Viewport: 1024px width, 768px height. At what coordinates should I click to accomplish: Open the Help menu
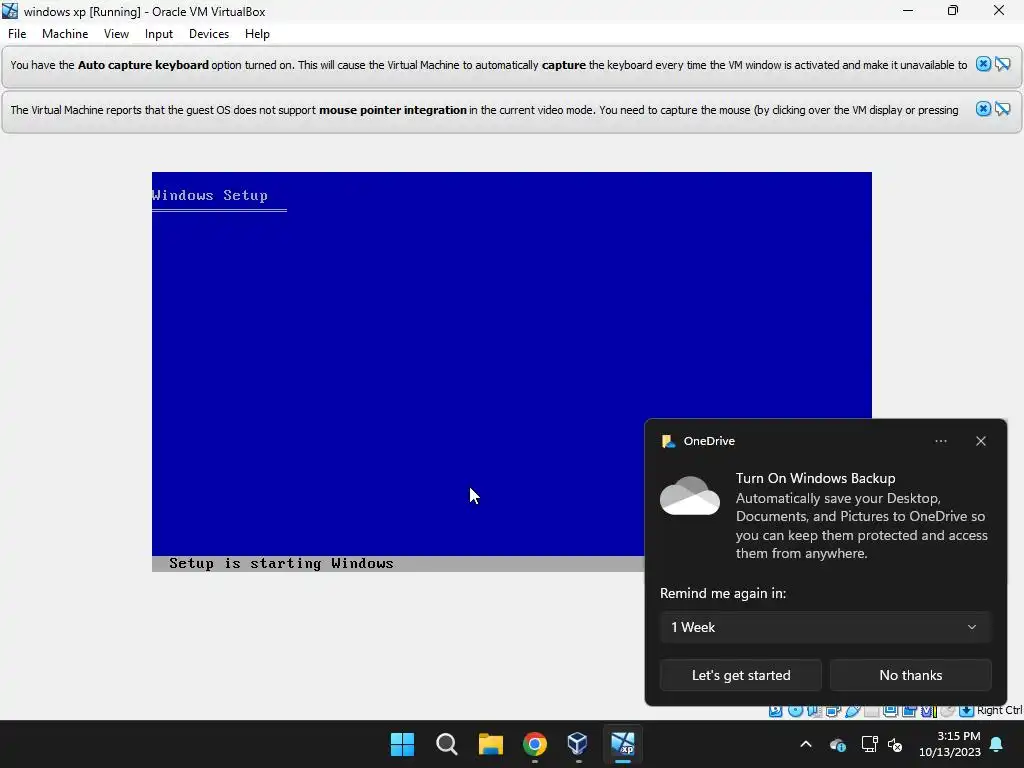click(x=257, y=34)
